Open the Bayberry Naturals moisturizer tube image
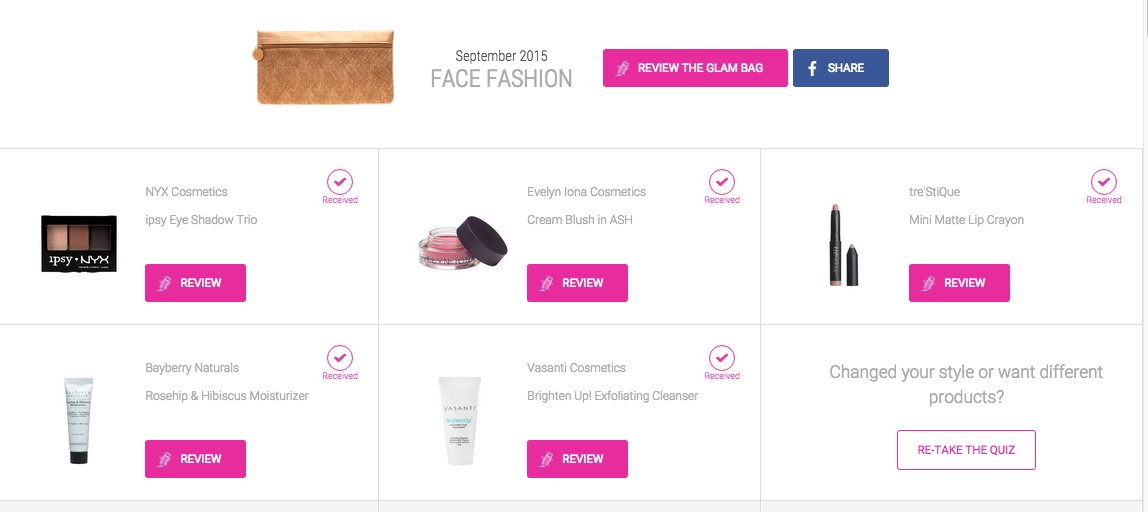 click(79, 420)
